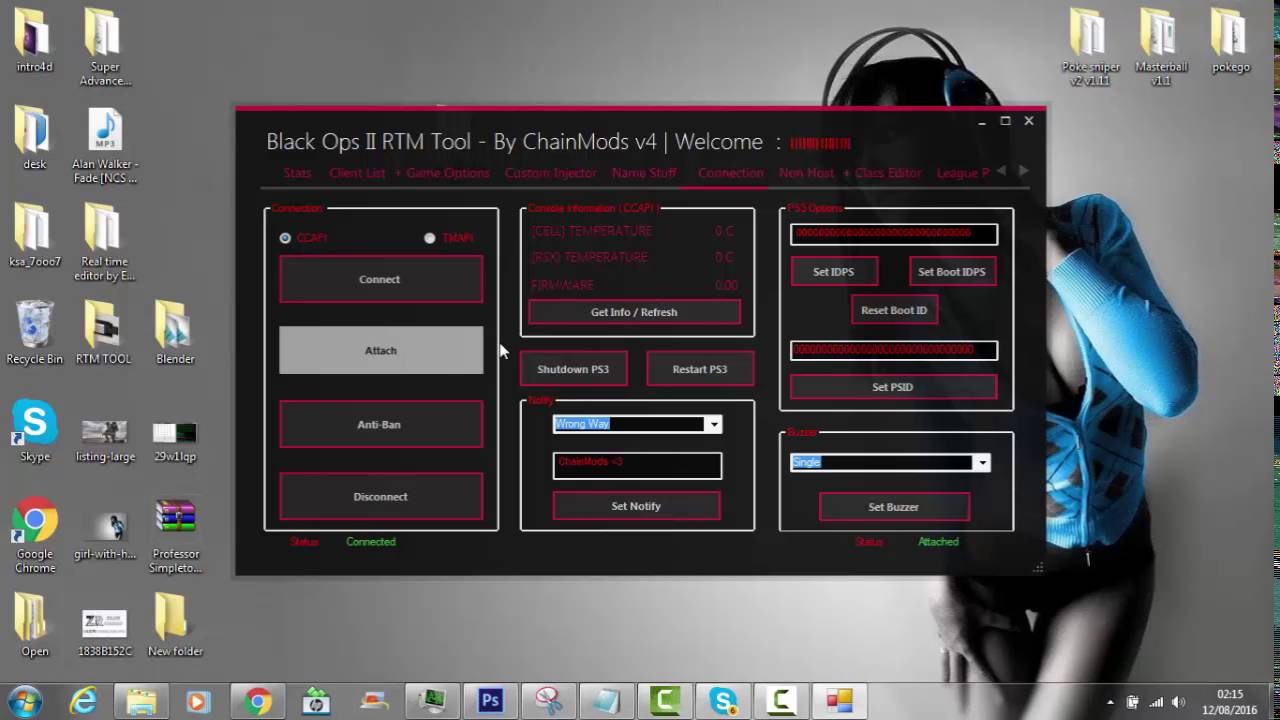The image size is (1280, 720).
Task: Open the Google Chrome desktop shortcut
Action: [x=34, y=535]
